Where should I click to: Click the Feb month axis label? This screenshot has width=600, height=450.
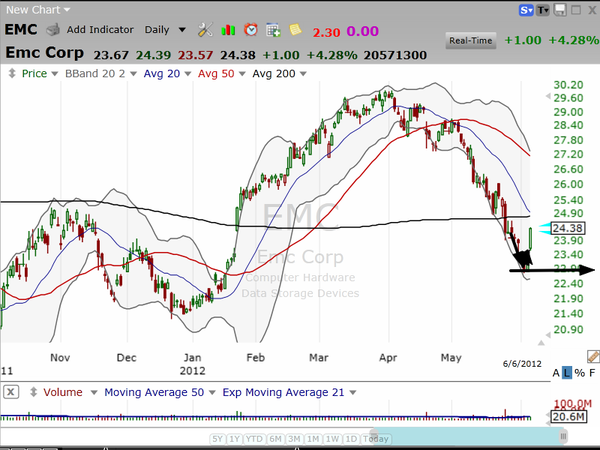[x=255, y=357]
